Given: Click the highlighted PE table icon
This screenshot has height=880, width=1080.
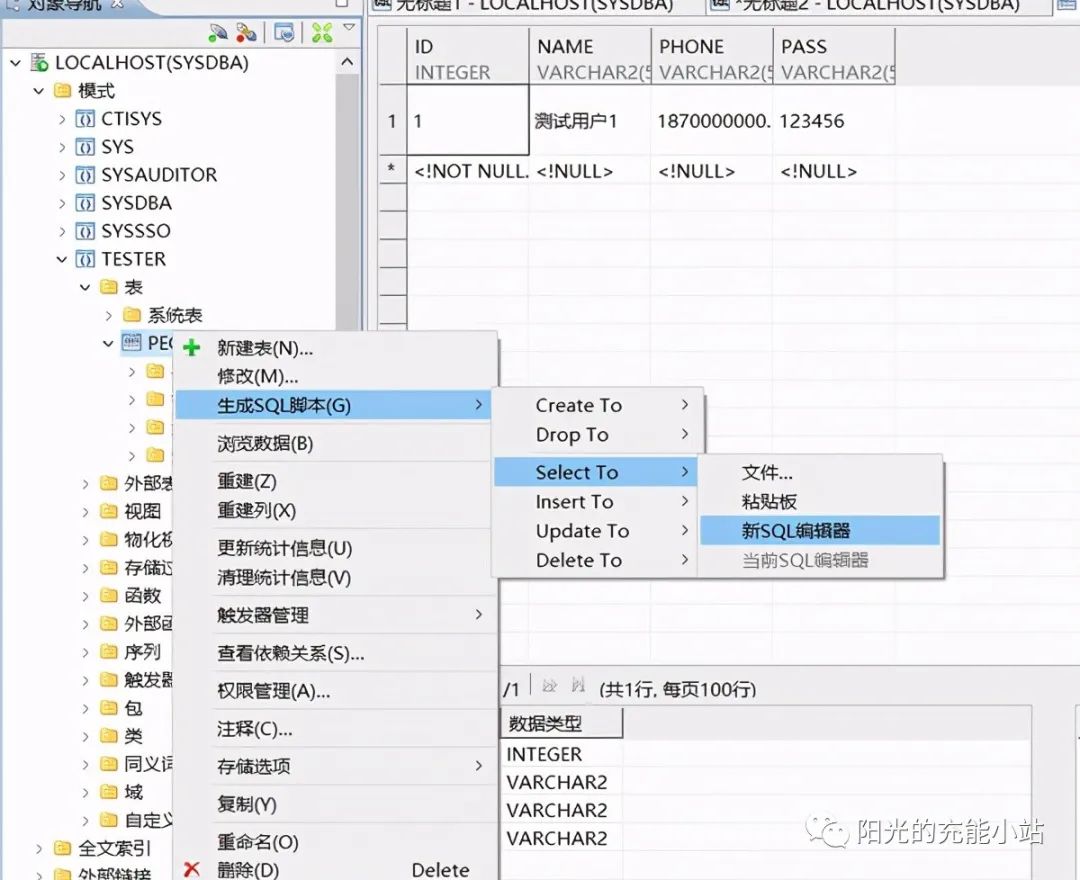Looking at the screenshot, I should [x=131, y=342].
